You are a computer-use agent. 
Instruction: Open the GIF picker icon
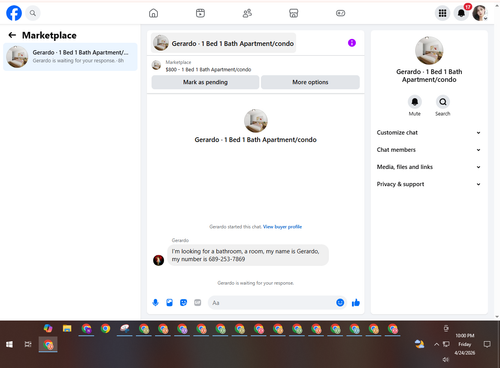click(198, 303)
